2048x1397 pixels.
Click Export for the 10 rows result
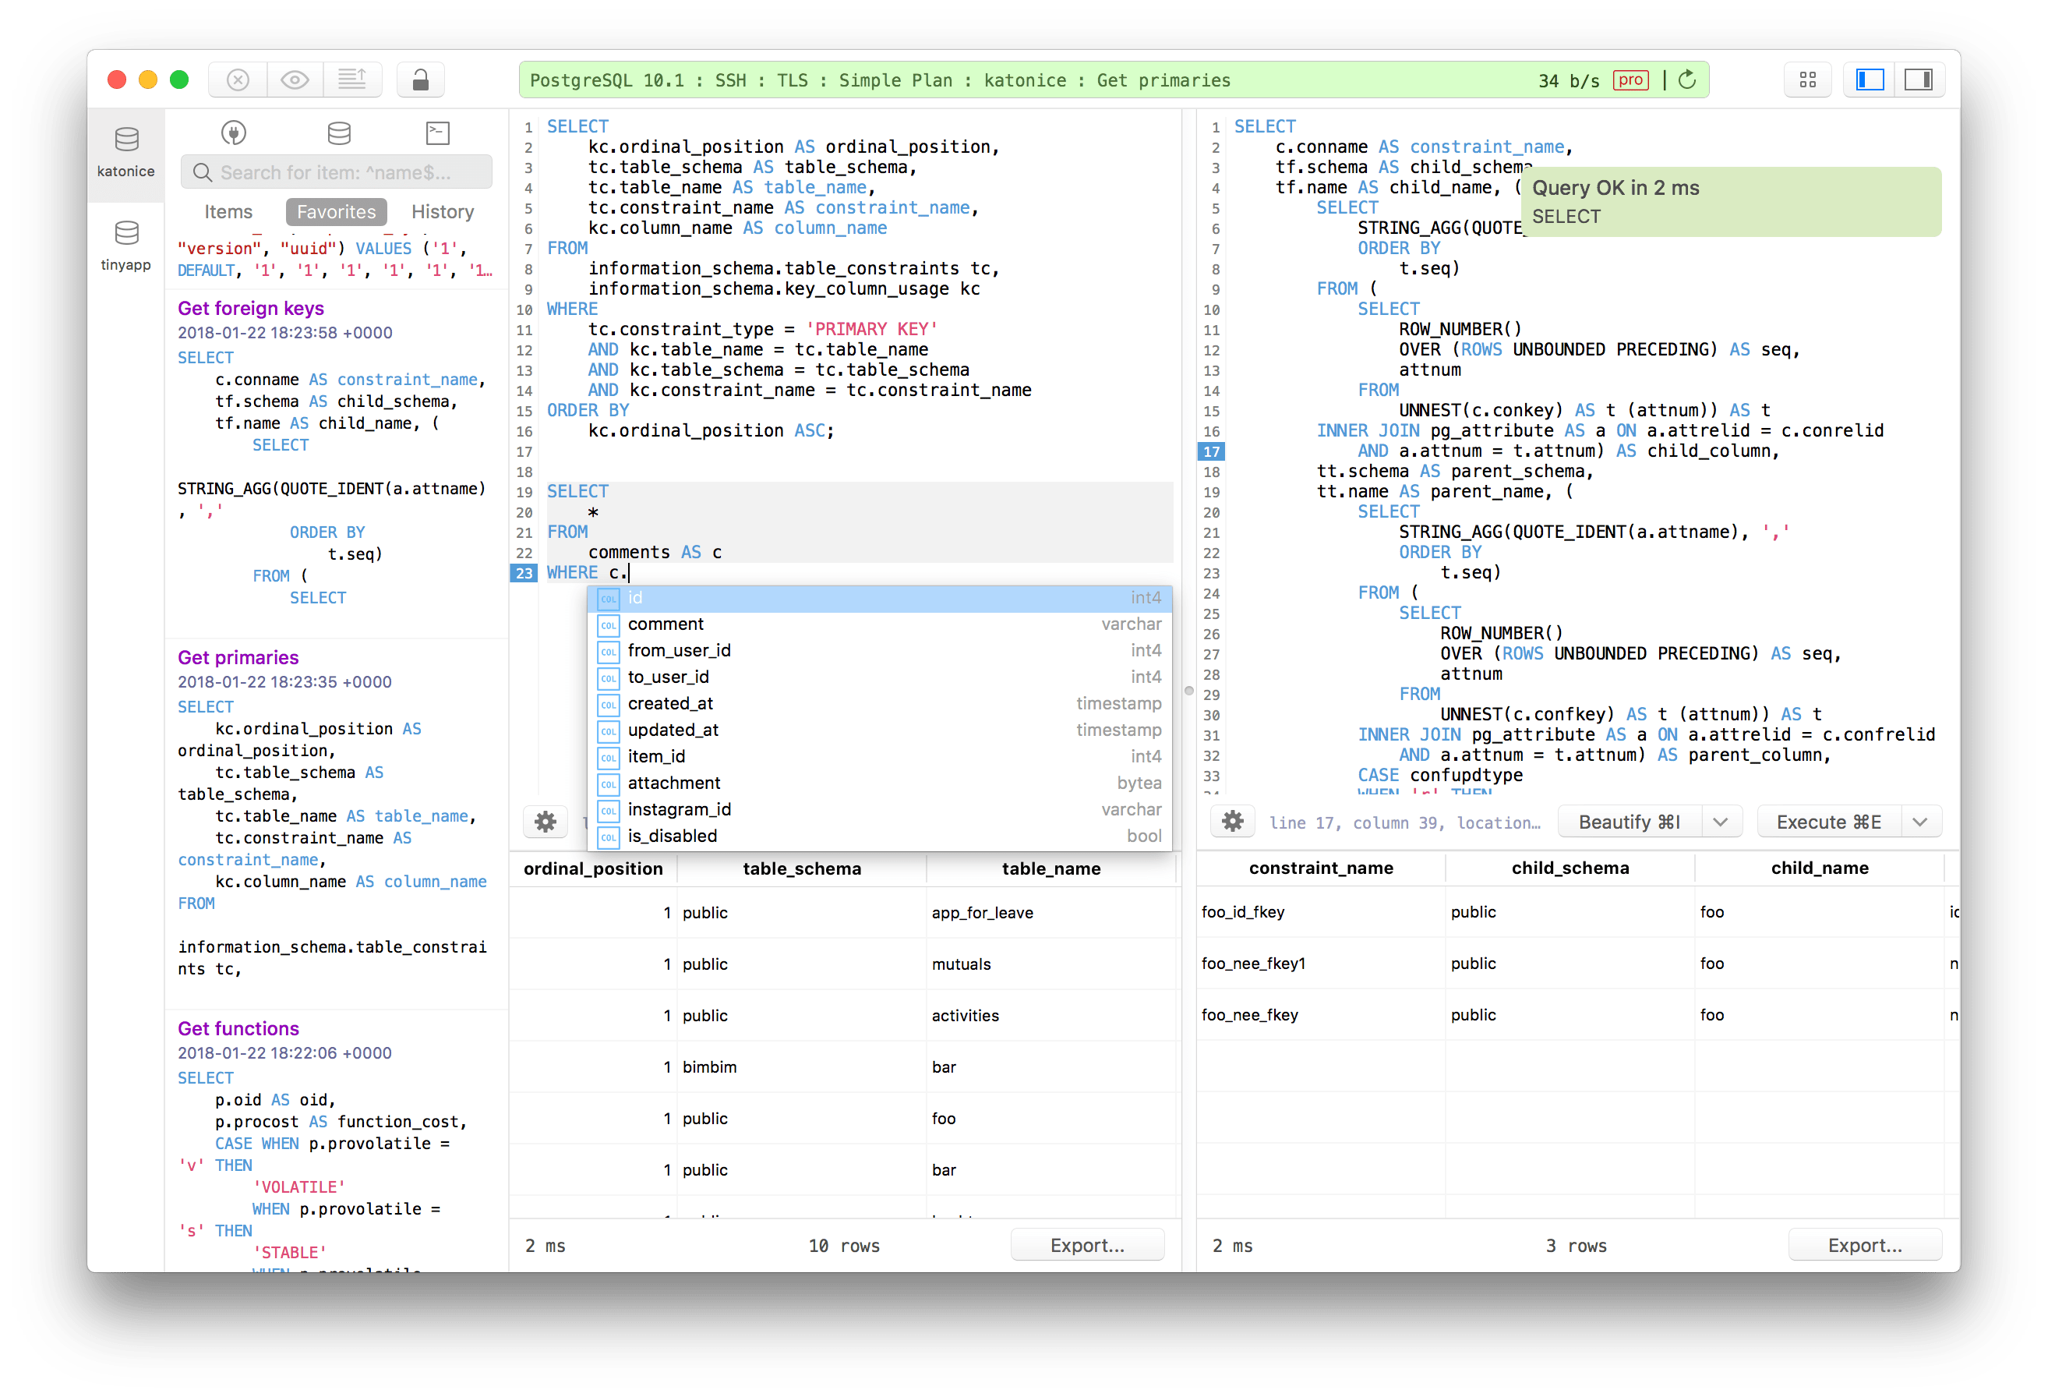click(x=1087, y=1245)
